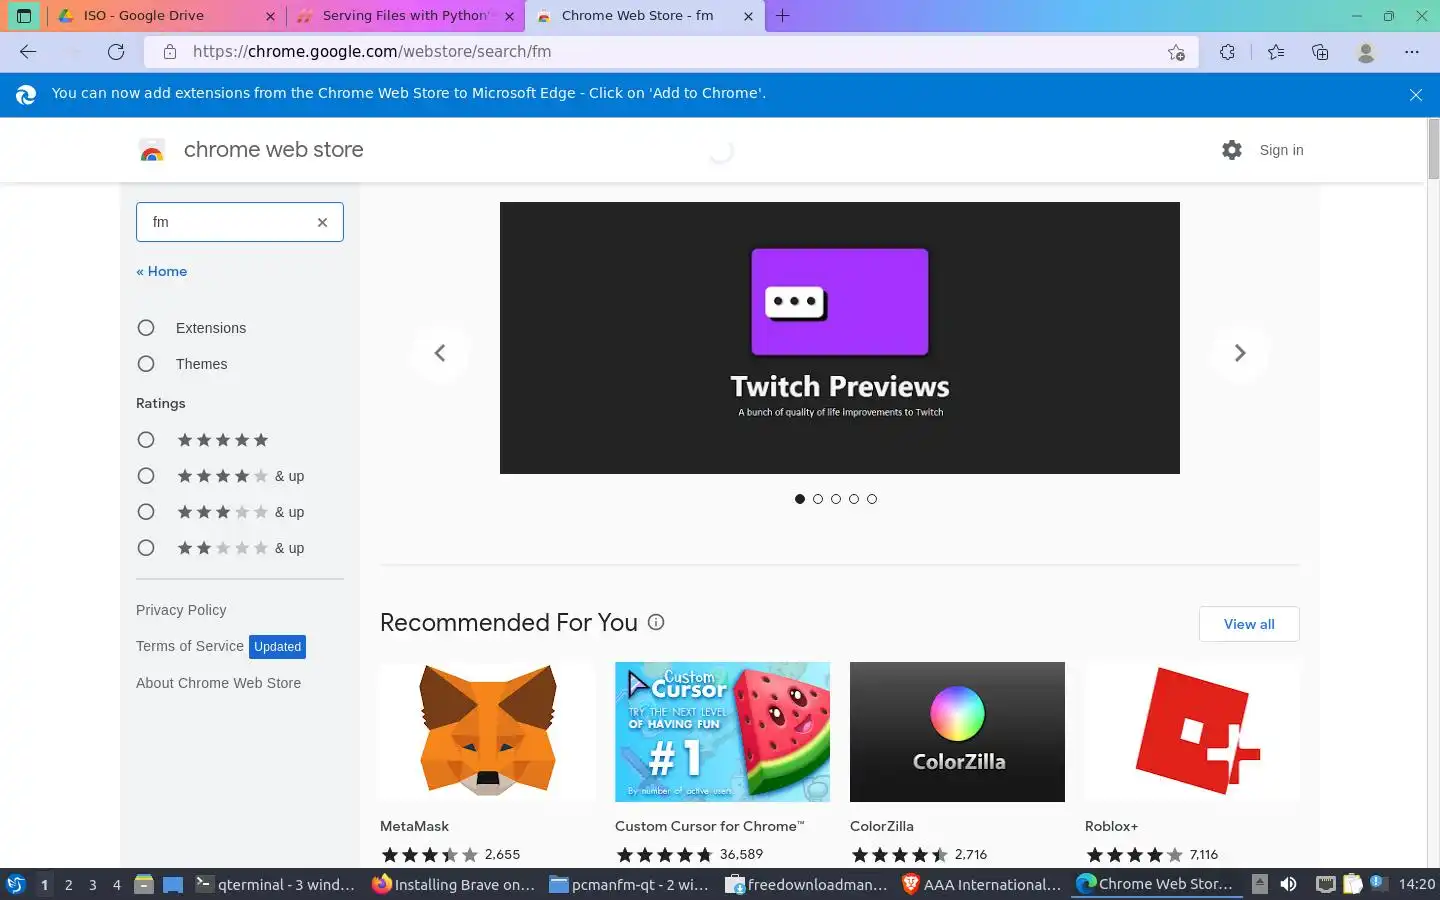
Task: Open the ColorZilla extension thumbnail
Action: pos(957,732)
